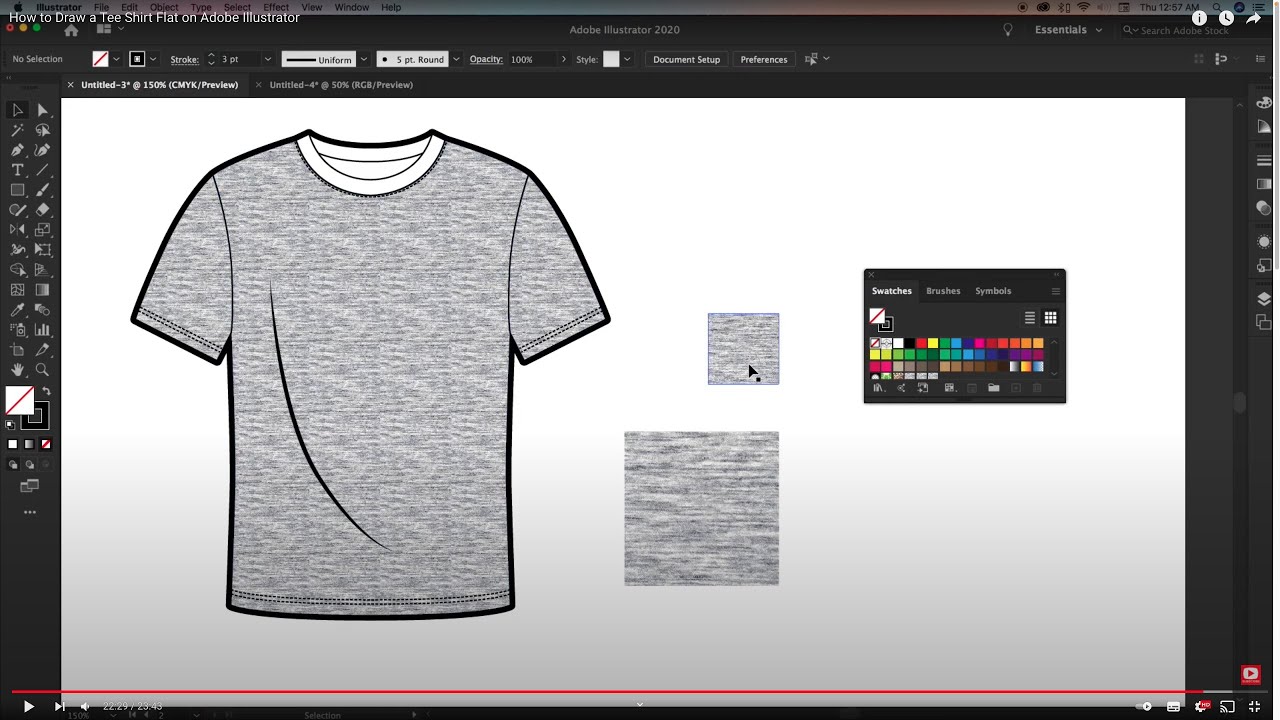Select the Blend tool

pyautogui.click(x=42, y=310)
